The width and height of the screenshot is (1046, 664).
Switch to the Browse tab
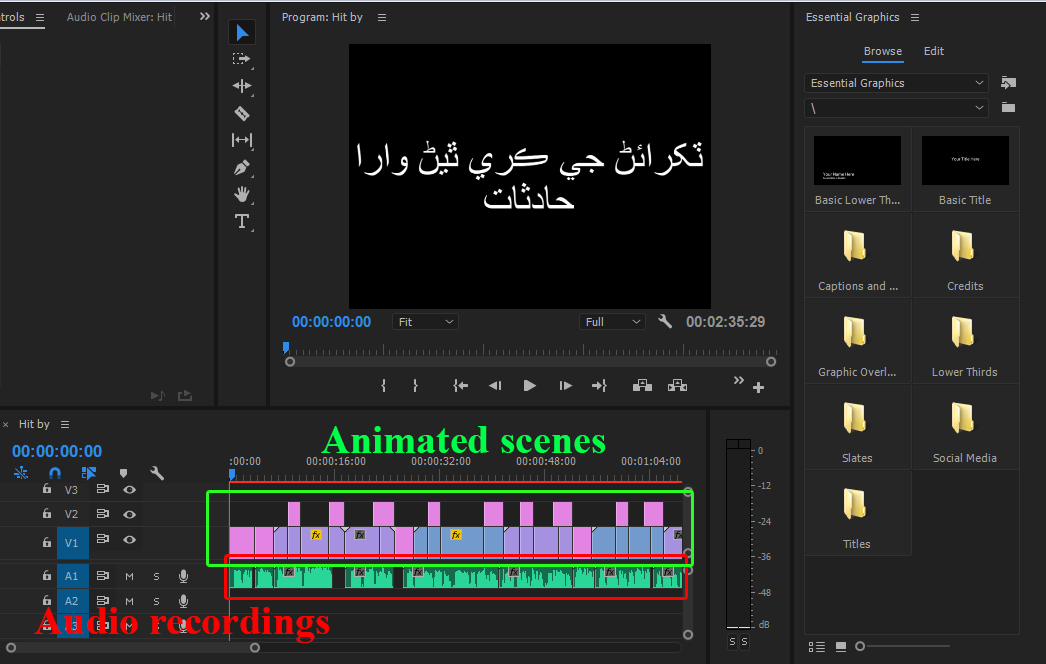(x=883, y=51)
